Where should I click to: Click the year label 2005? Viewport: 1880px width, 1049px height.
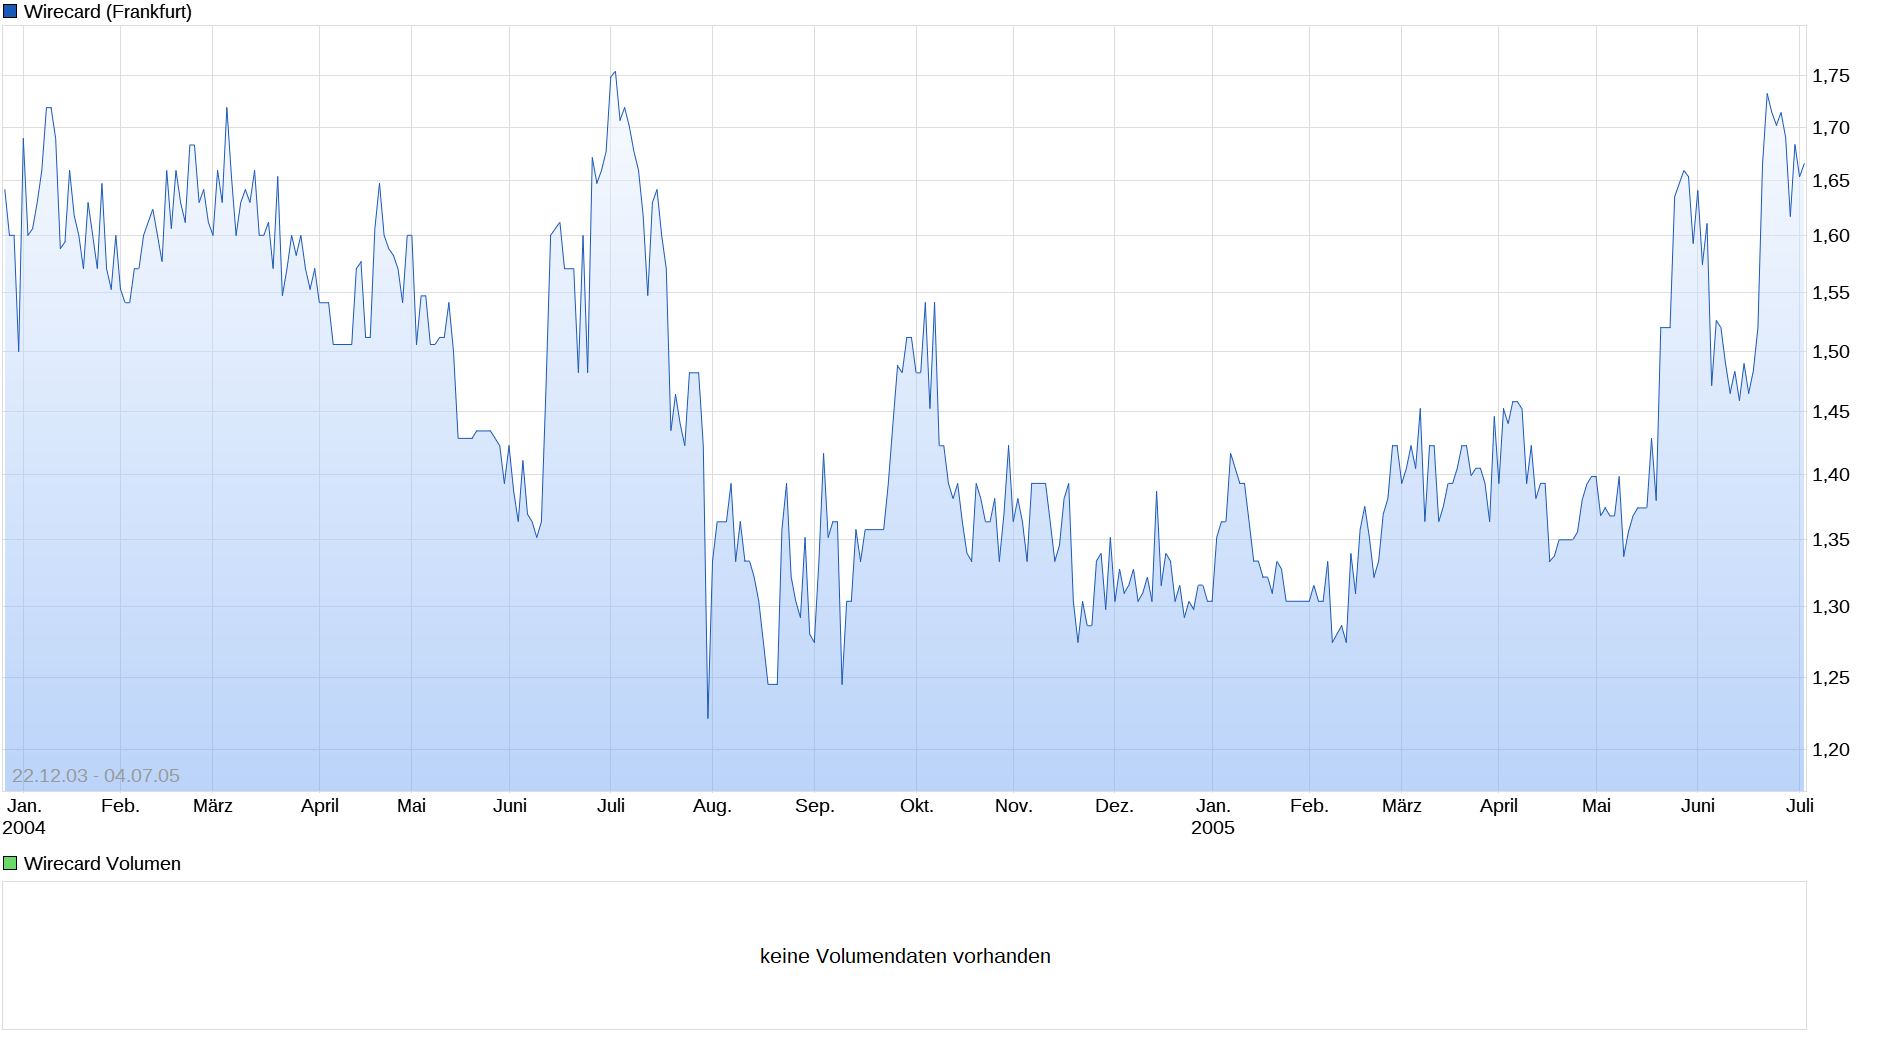1213,828
